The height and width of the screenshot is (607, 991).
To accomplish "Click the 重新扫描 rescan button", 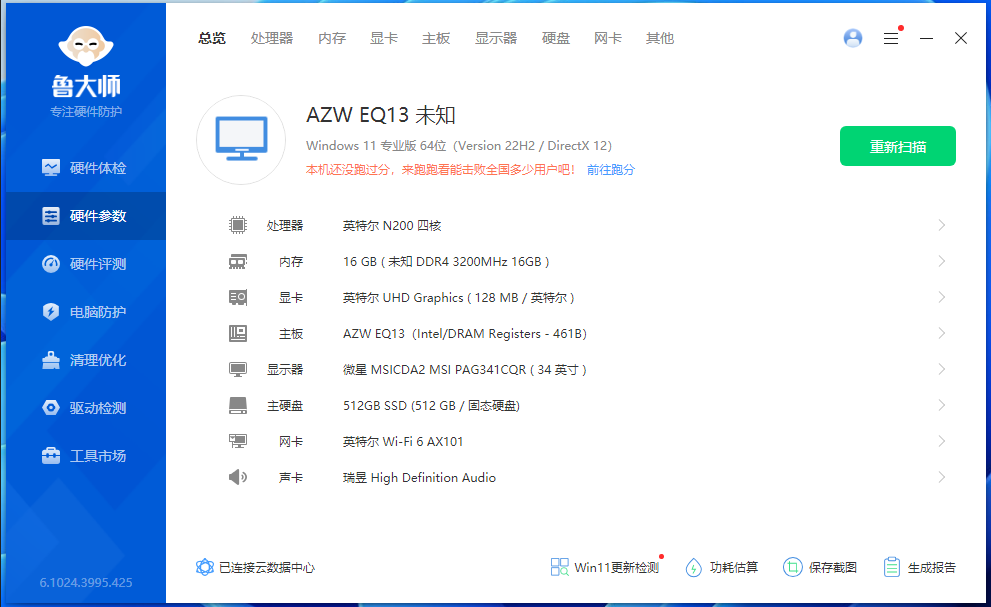I will click(x=897, y=146).
